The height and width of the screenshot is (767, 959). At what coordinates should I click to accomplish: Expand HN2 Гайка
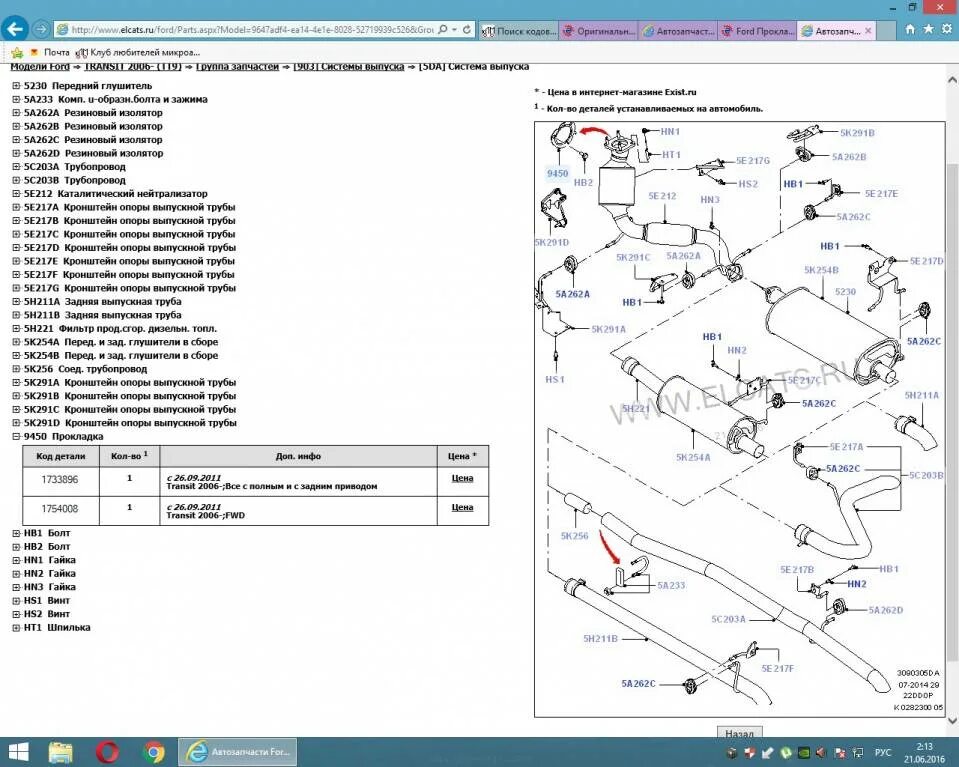point(17,573)
